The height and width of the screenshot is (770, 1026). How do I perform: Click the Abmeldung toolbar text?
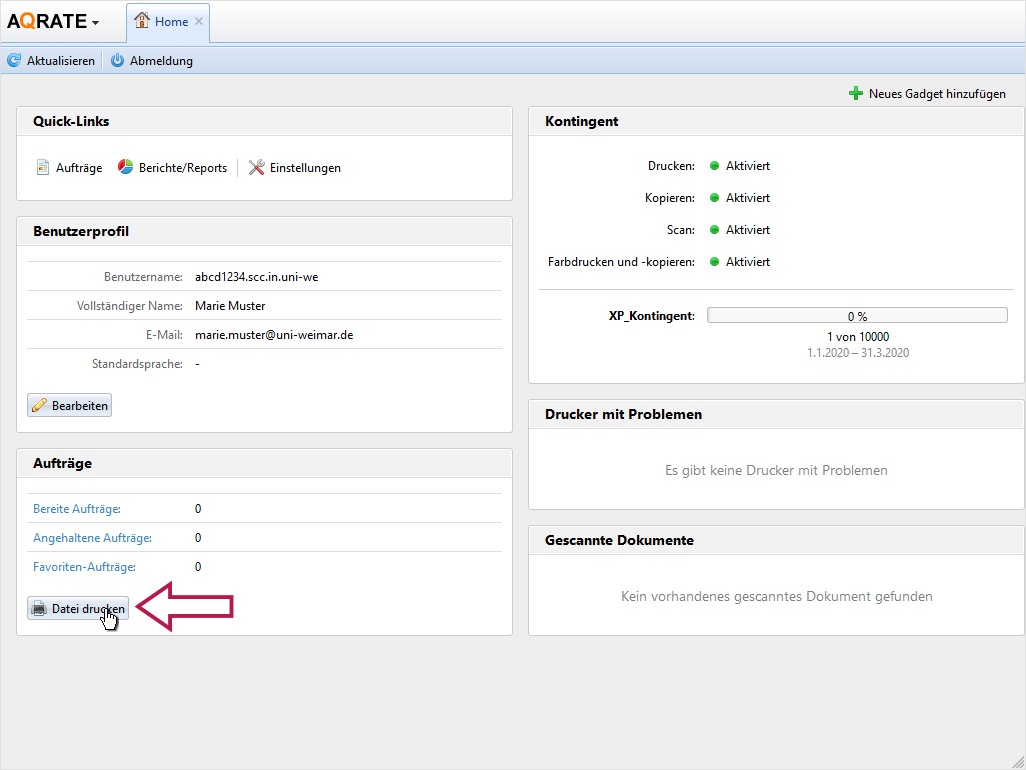(x=161, y=61)
